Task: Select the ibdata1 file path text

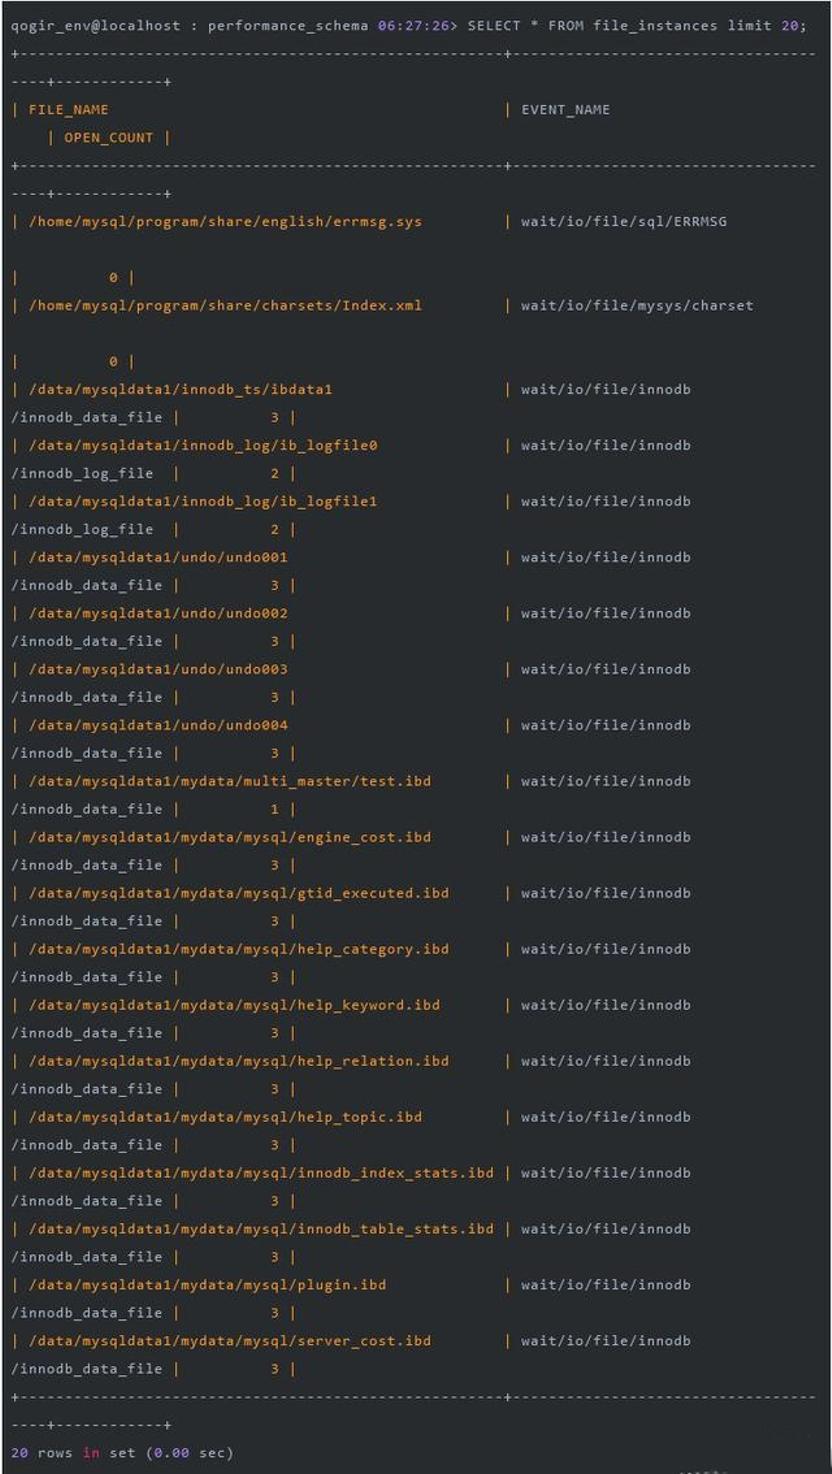Action: pos(180,389)
